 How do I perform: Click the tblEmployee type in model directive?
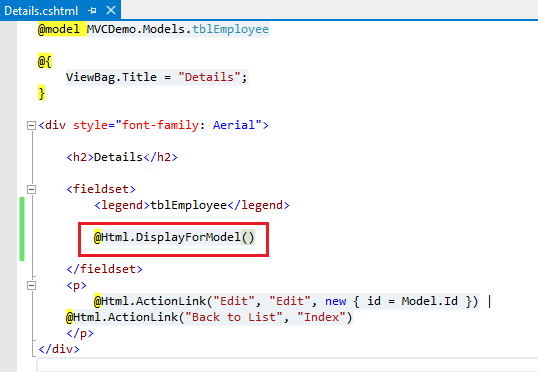[x=230, y=29]
